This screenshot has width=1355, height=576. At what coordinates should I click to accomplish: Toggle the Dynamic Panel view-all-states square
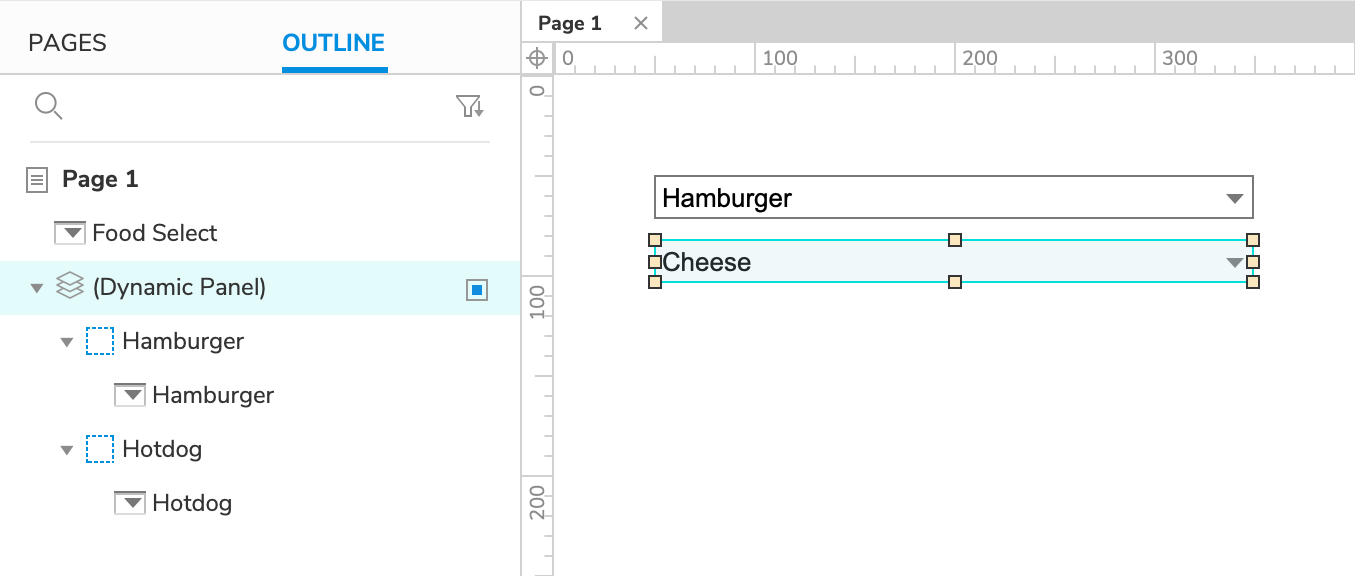pyautogui.click(x=478, y=290)
